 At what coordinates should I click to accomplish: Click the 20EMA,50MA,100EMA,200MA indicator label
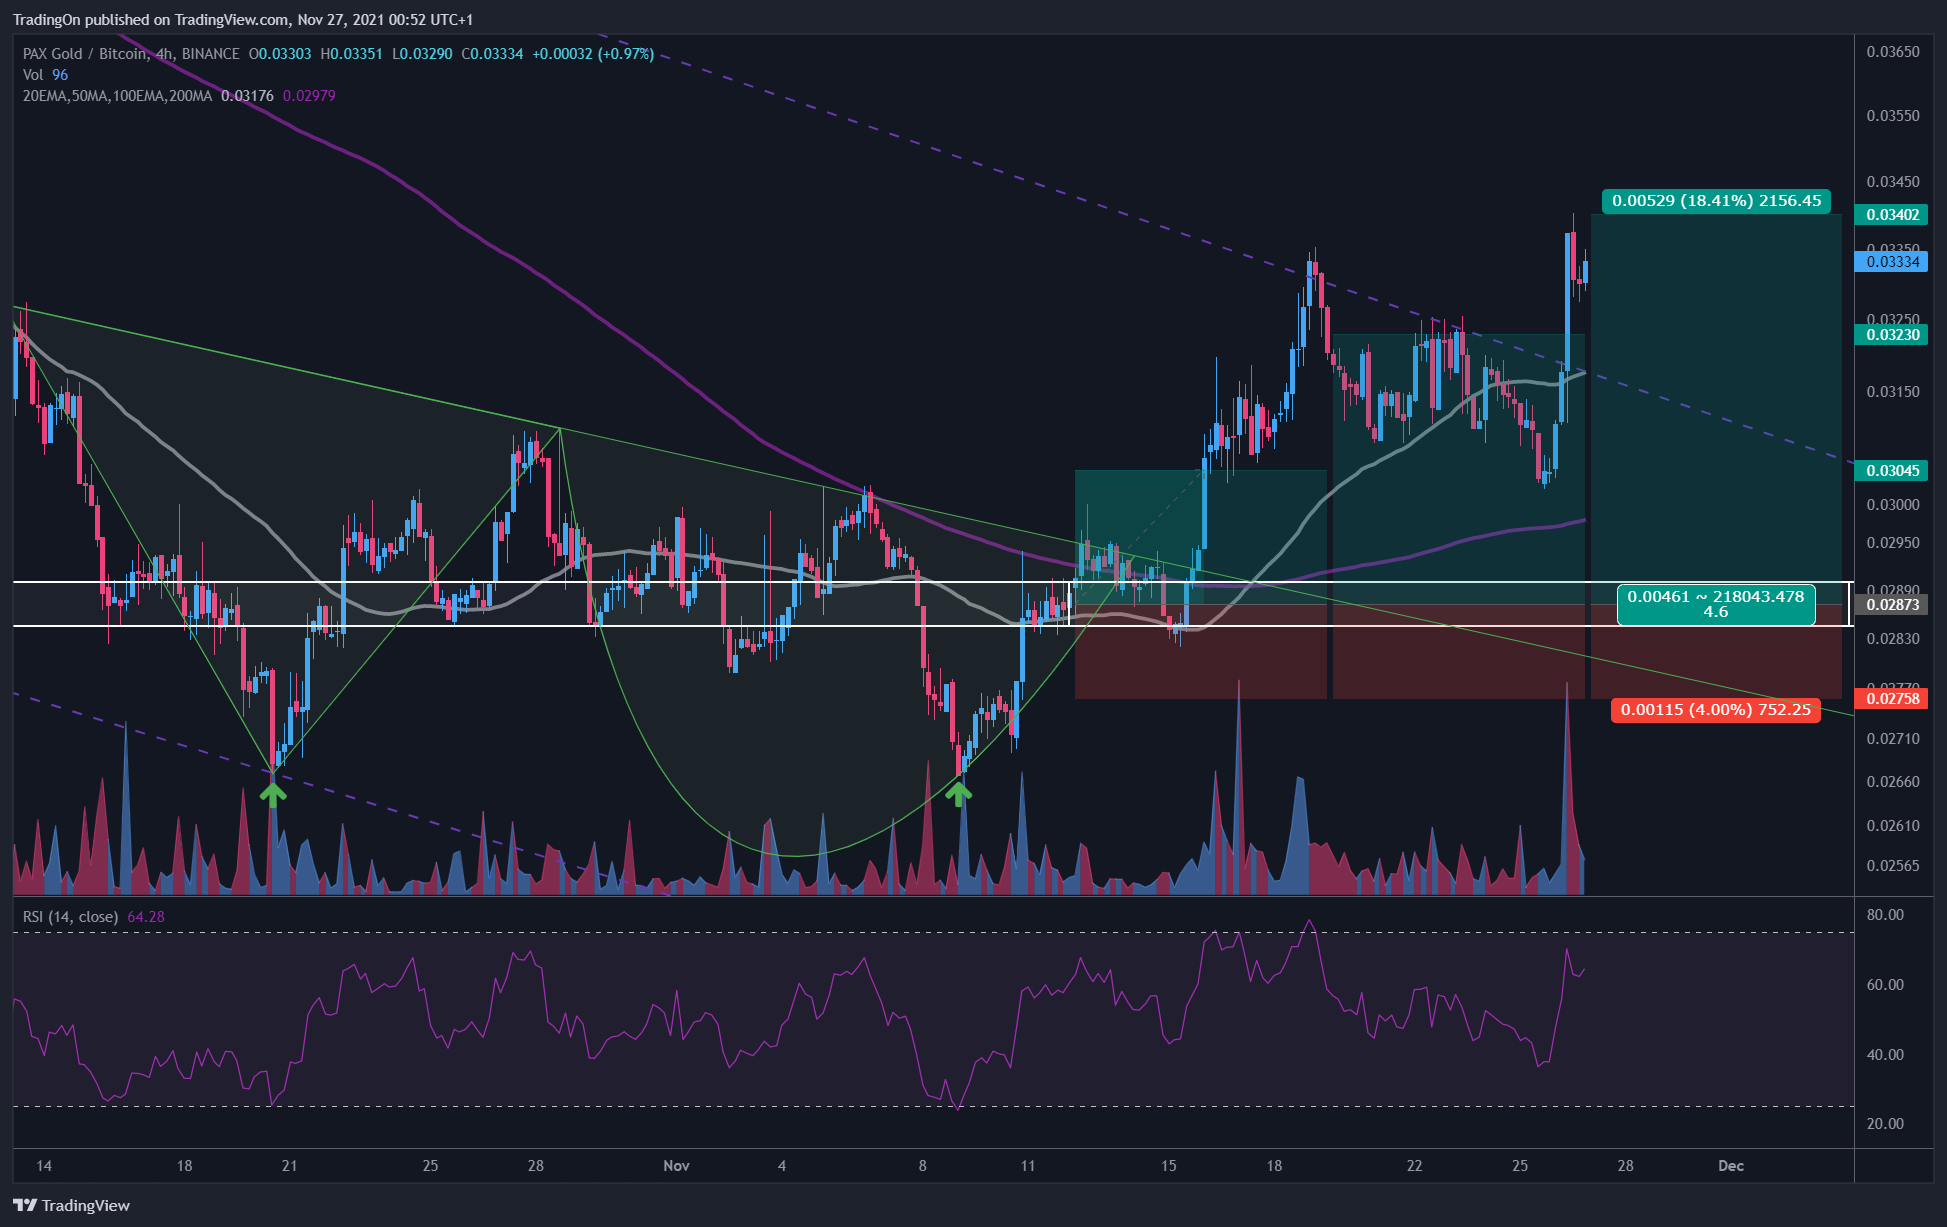point(117,96)
